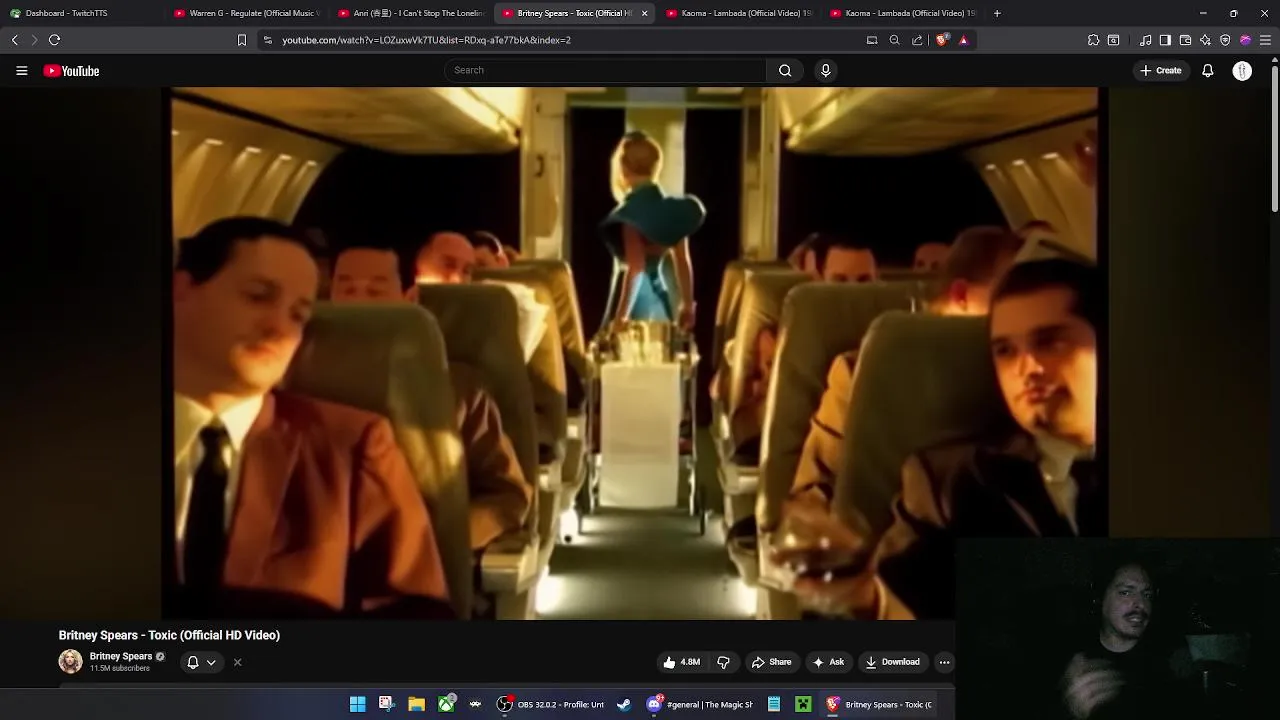Share this page via address bar icon
1280x720 pixels.
[917, 40]
